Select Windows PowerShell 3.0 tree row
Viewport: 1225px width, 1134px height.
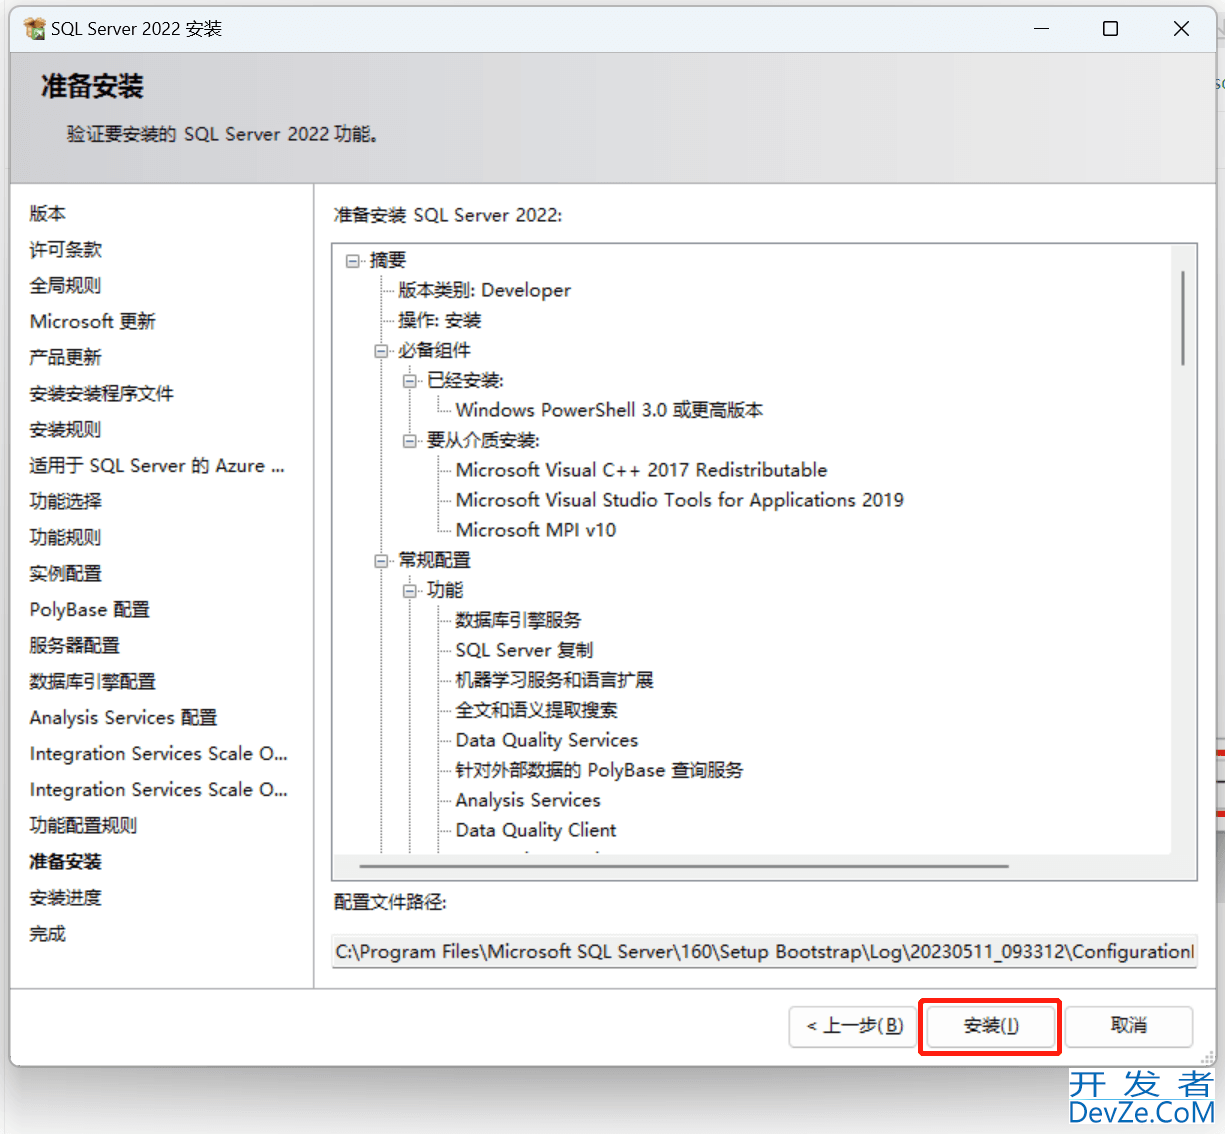click(609, 410)
